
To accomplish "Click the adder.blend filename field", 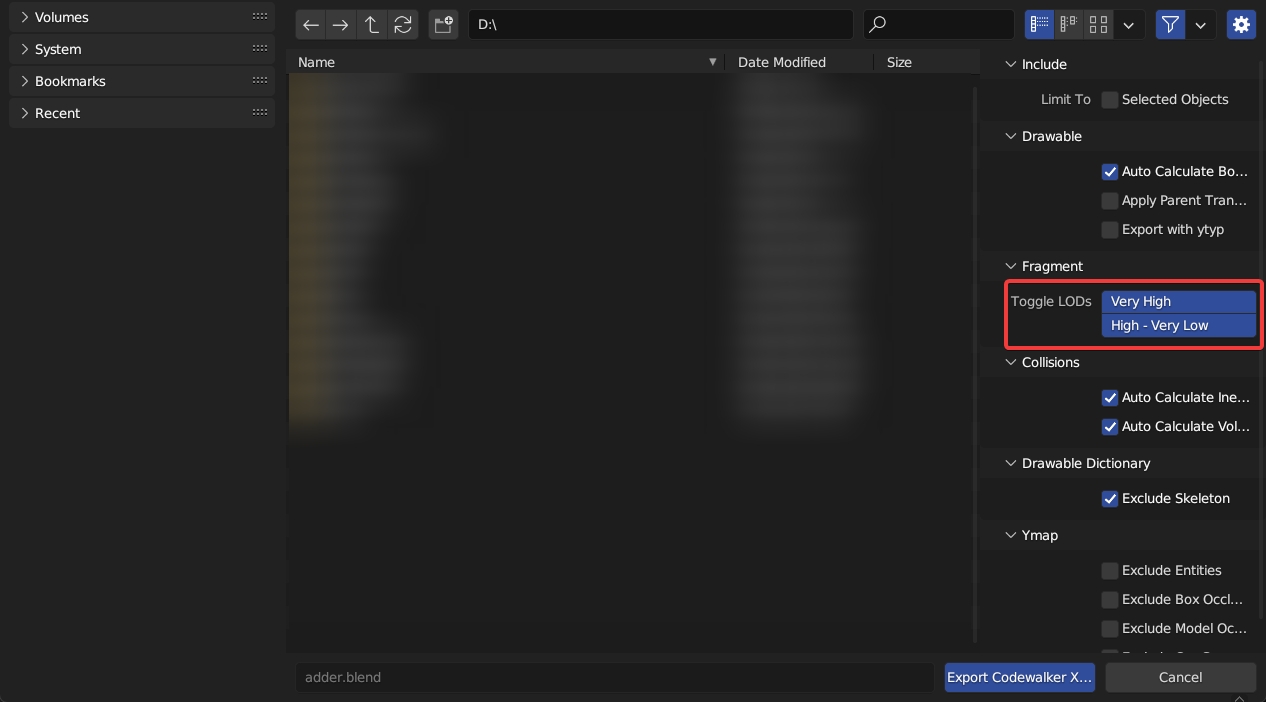I will pos(614,677).
